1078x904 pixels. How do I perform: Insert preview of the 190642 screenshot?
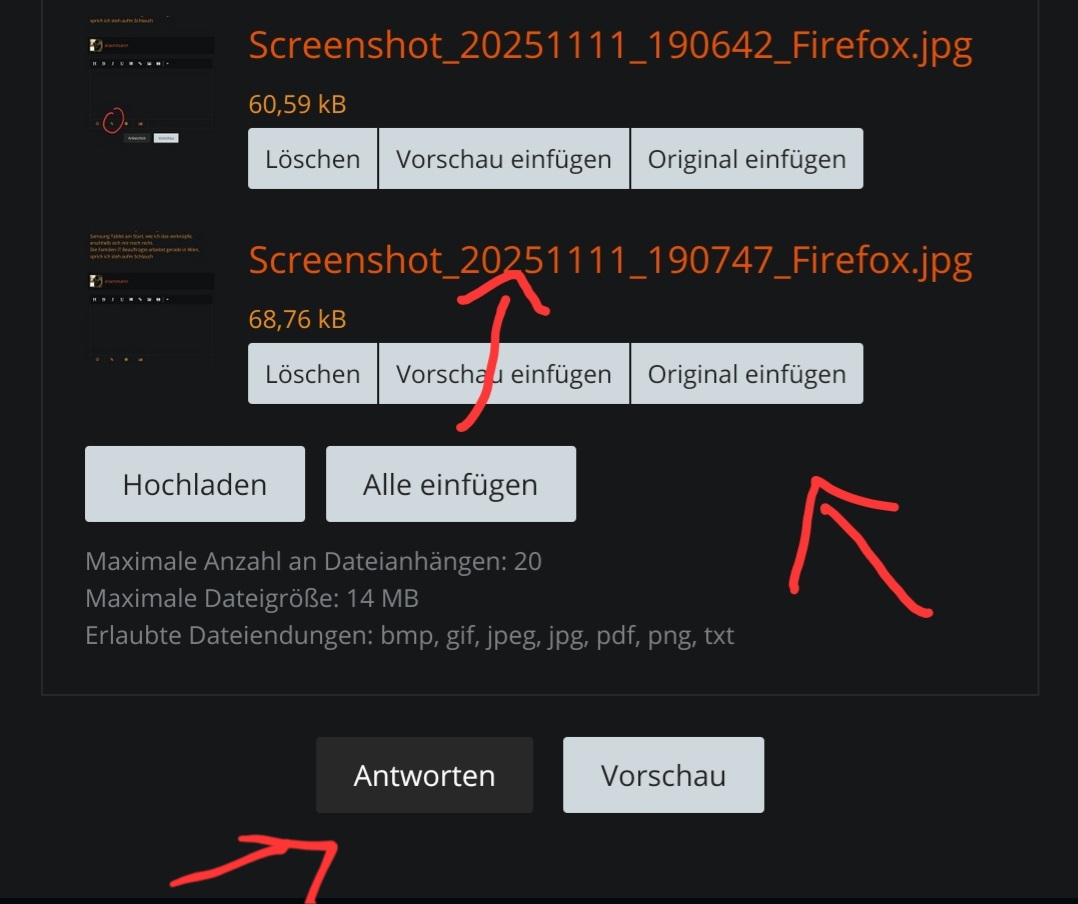503,159
